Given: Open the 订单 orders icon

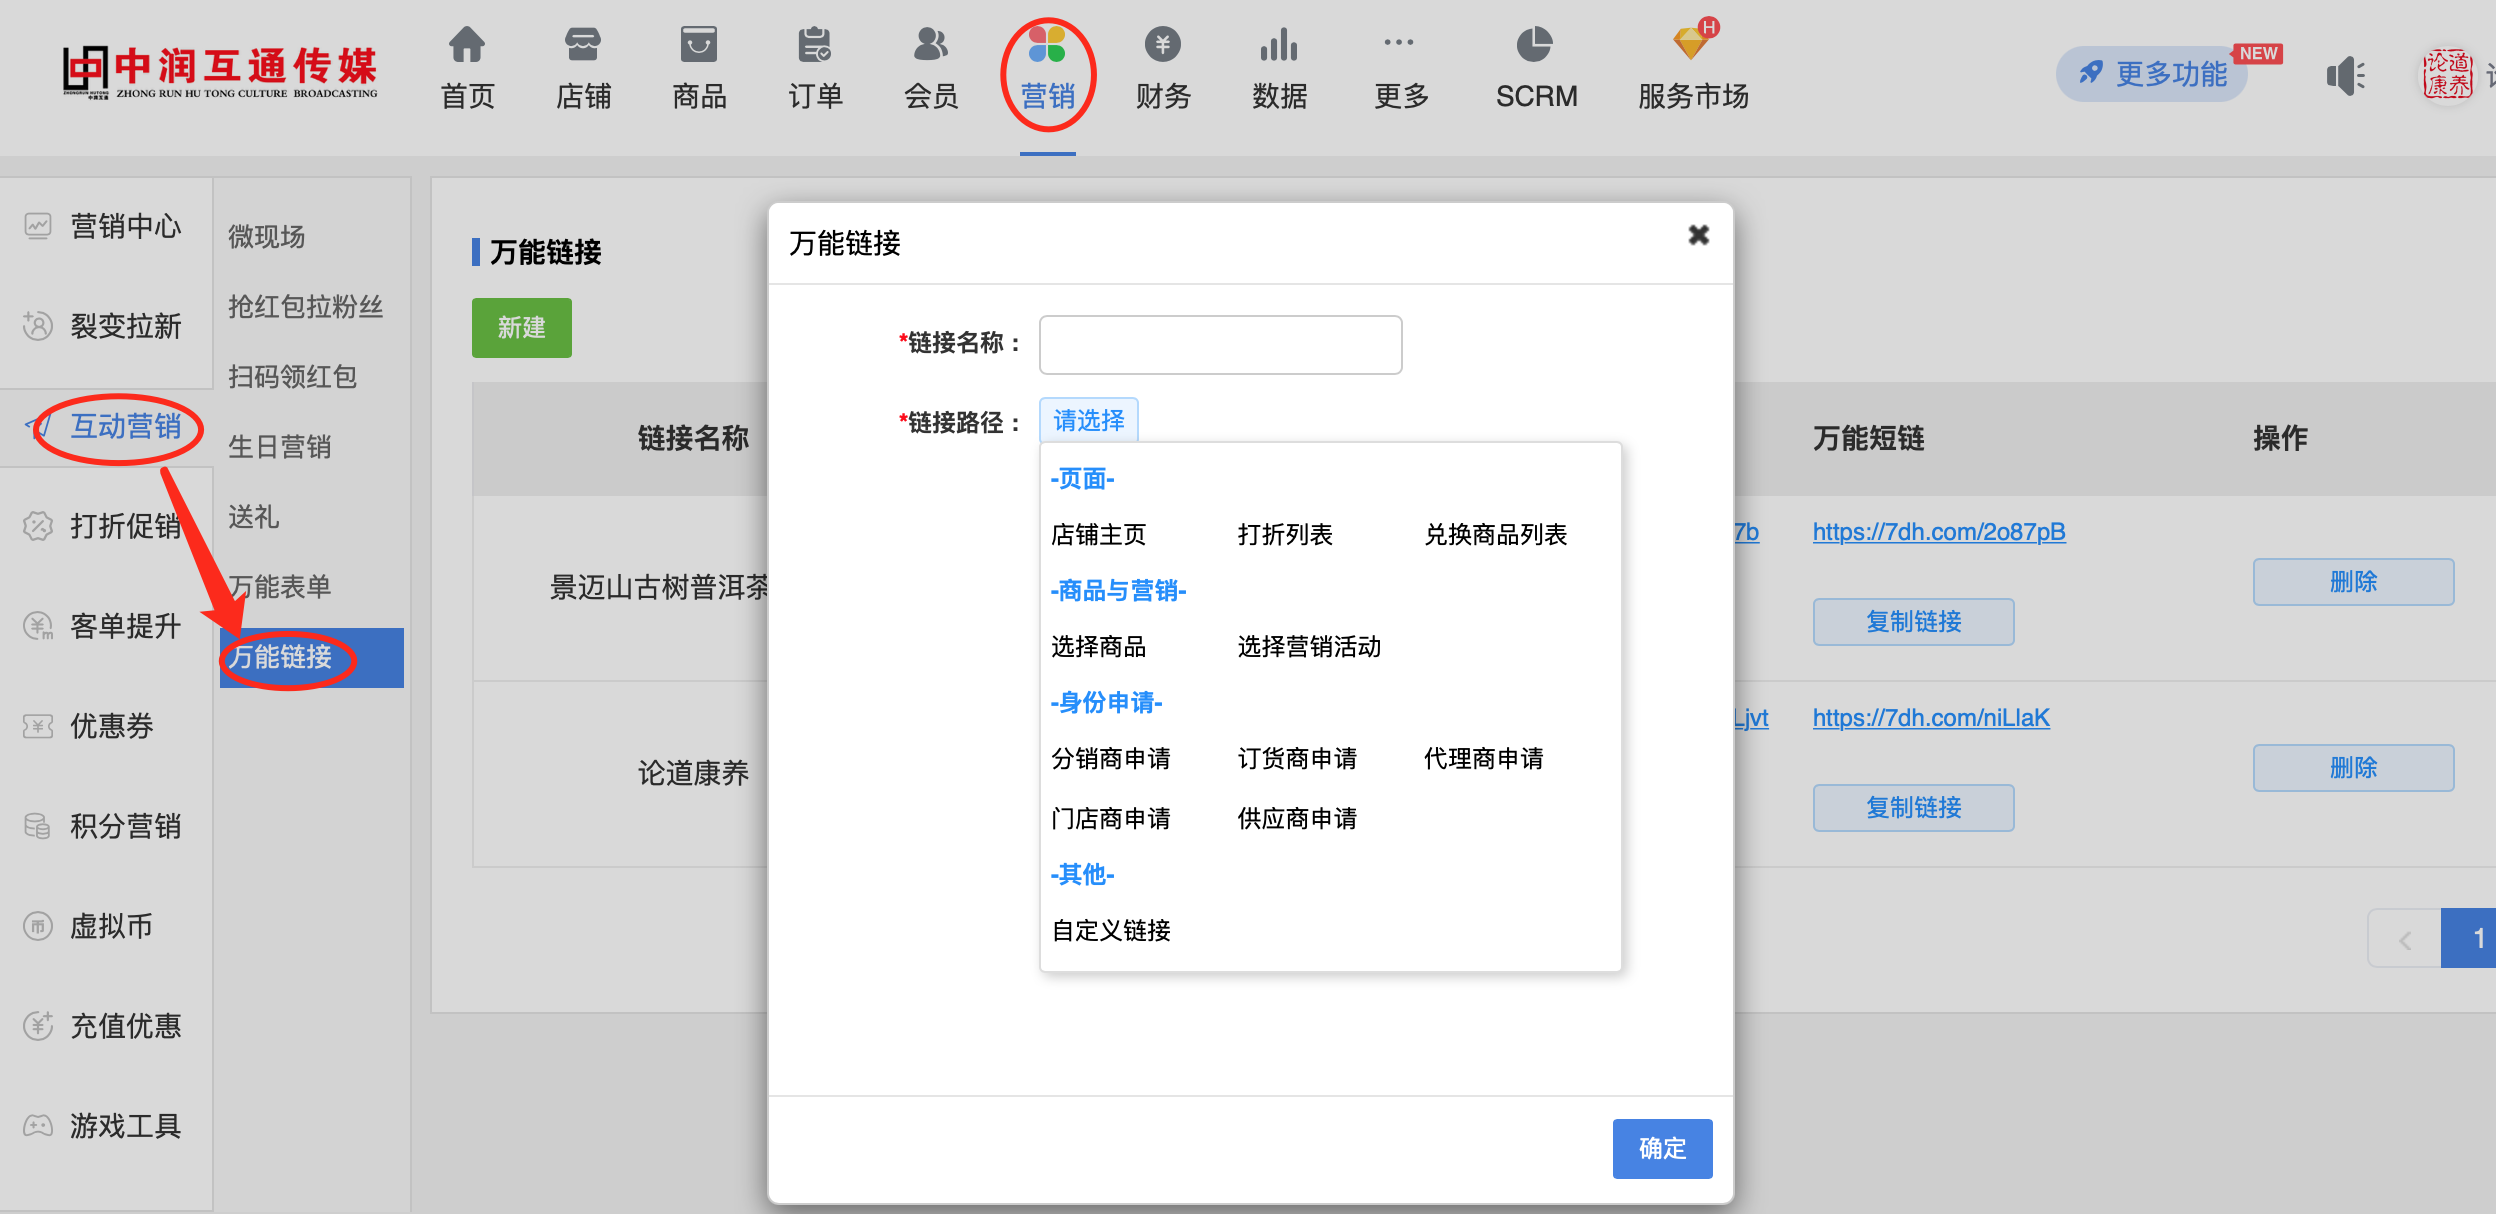Looking at the screenshot, I should pyautogui.click(x=815, y=46).
